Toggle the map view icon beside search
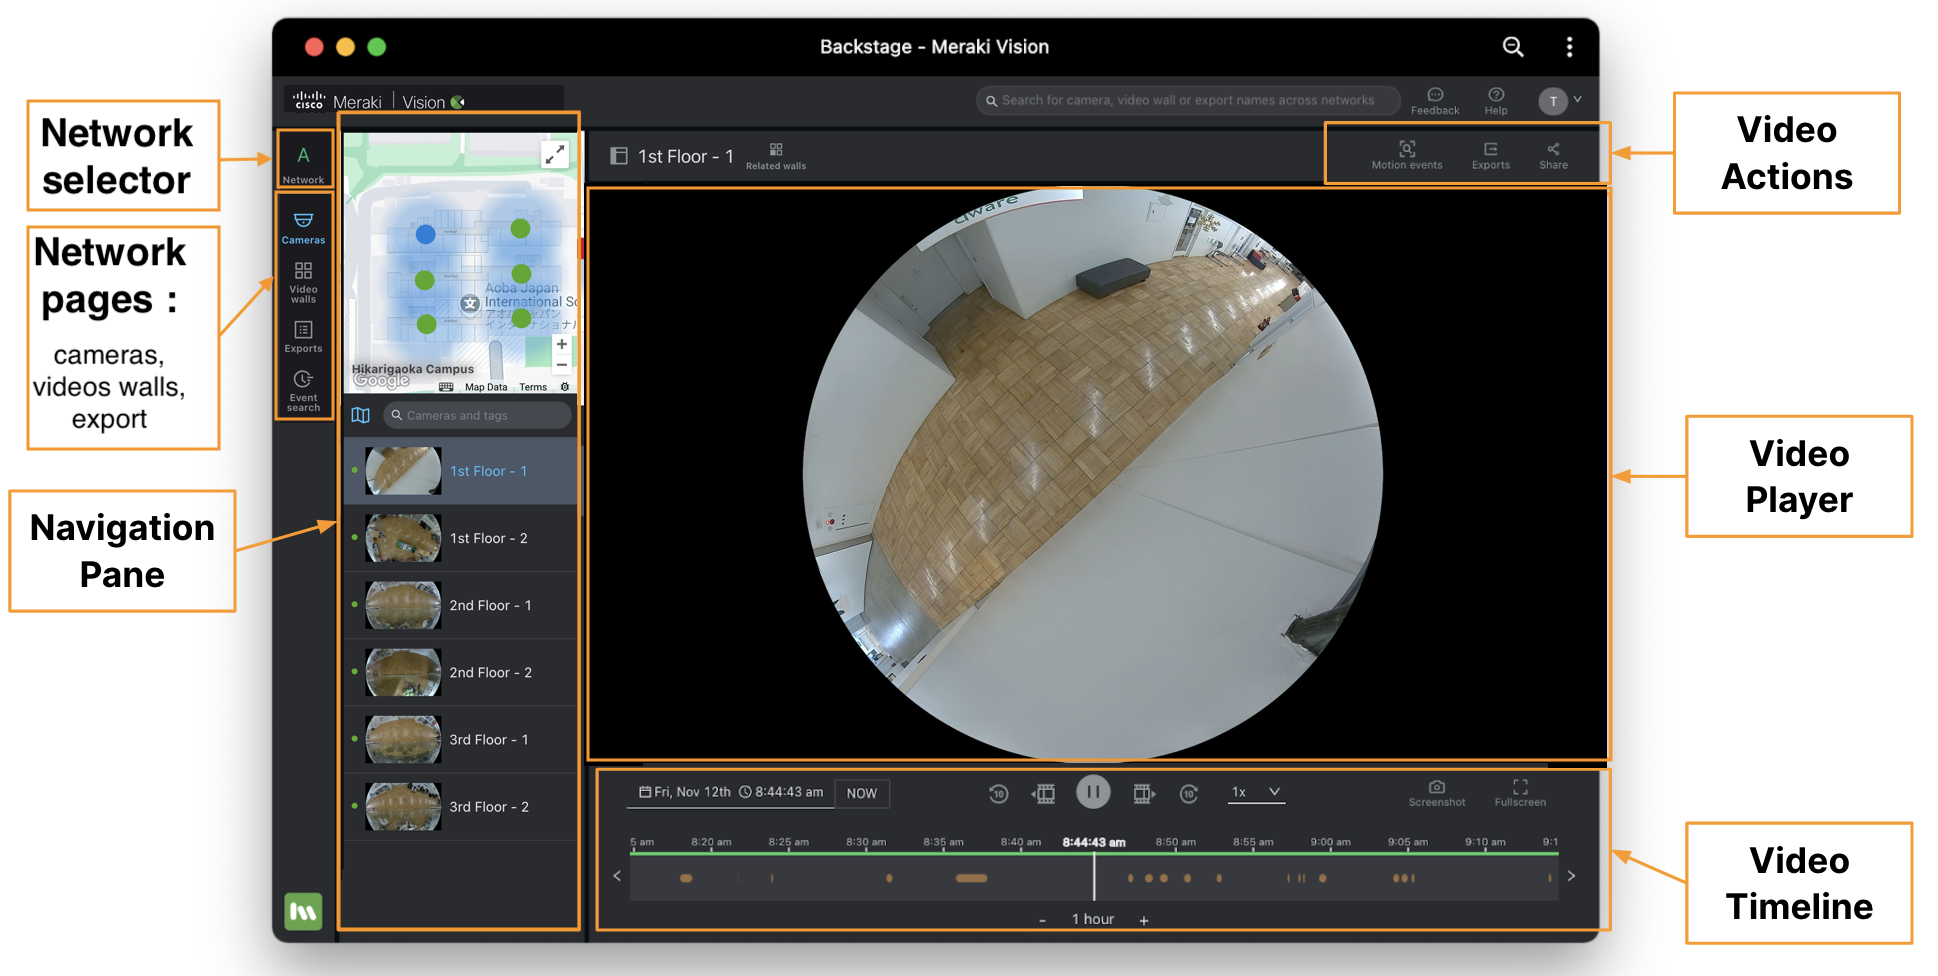 click(x=361, y=415)
